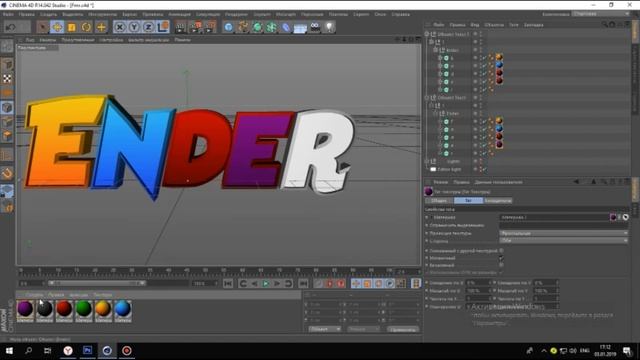640x360 pixels.
Task: Collapse the second top-level object in tree
Action: [x=427, y=98]
